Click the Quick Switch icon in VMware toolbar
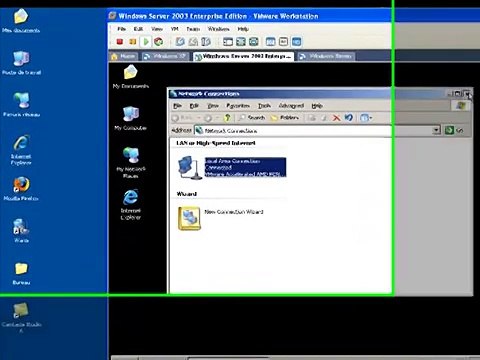The image size is (480, 360). point(254,42)
